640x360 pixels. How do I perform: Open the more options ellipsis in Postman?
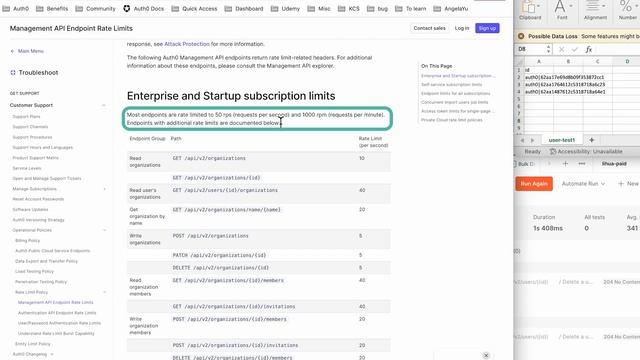(x=582, y=164)
